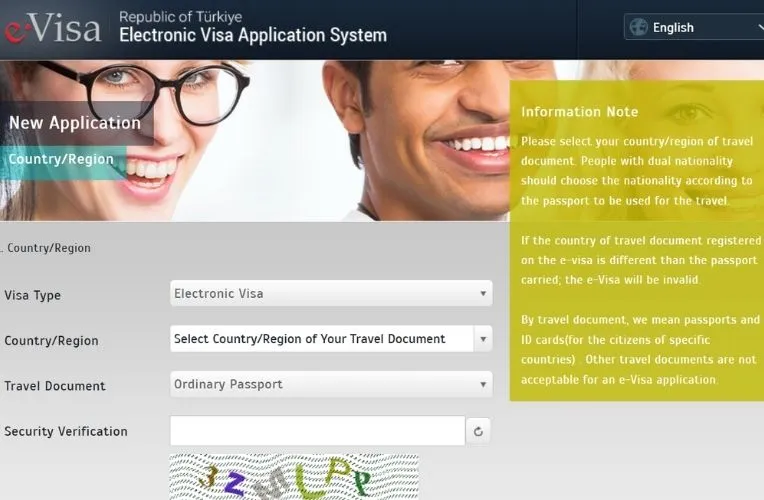Click the Electronic Visa Application System title
Viewport: 764px width, 500px height.
pos(252,36)
